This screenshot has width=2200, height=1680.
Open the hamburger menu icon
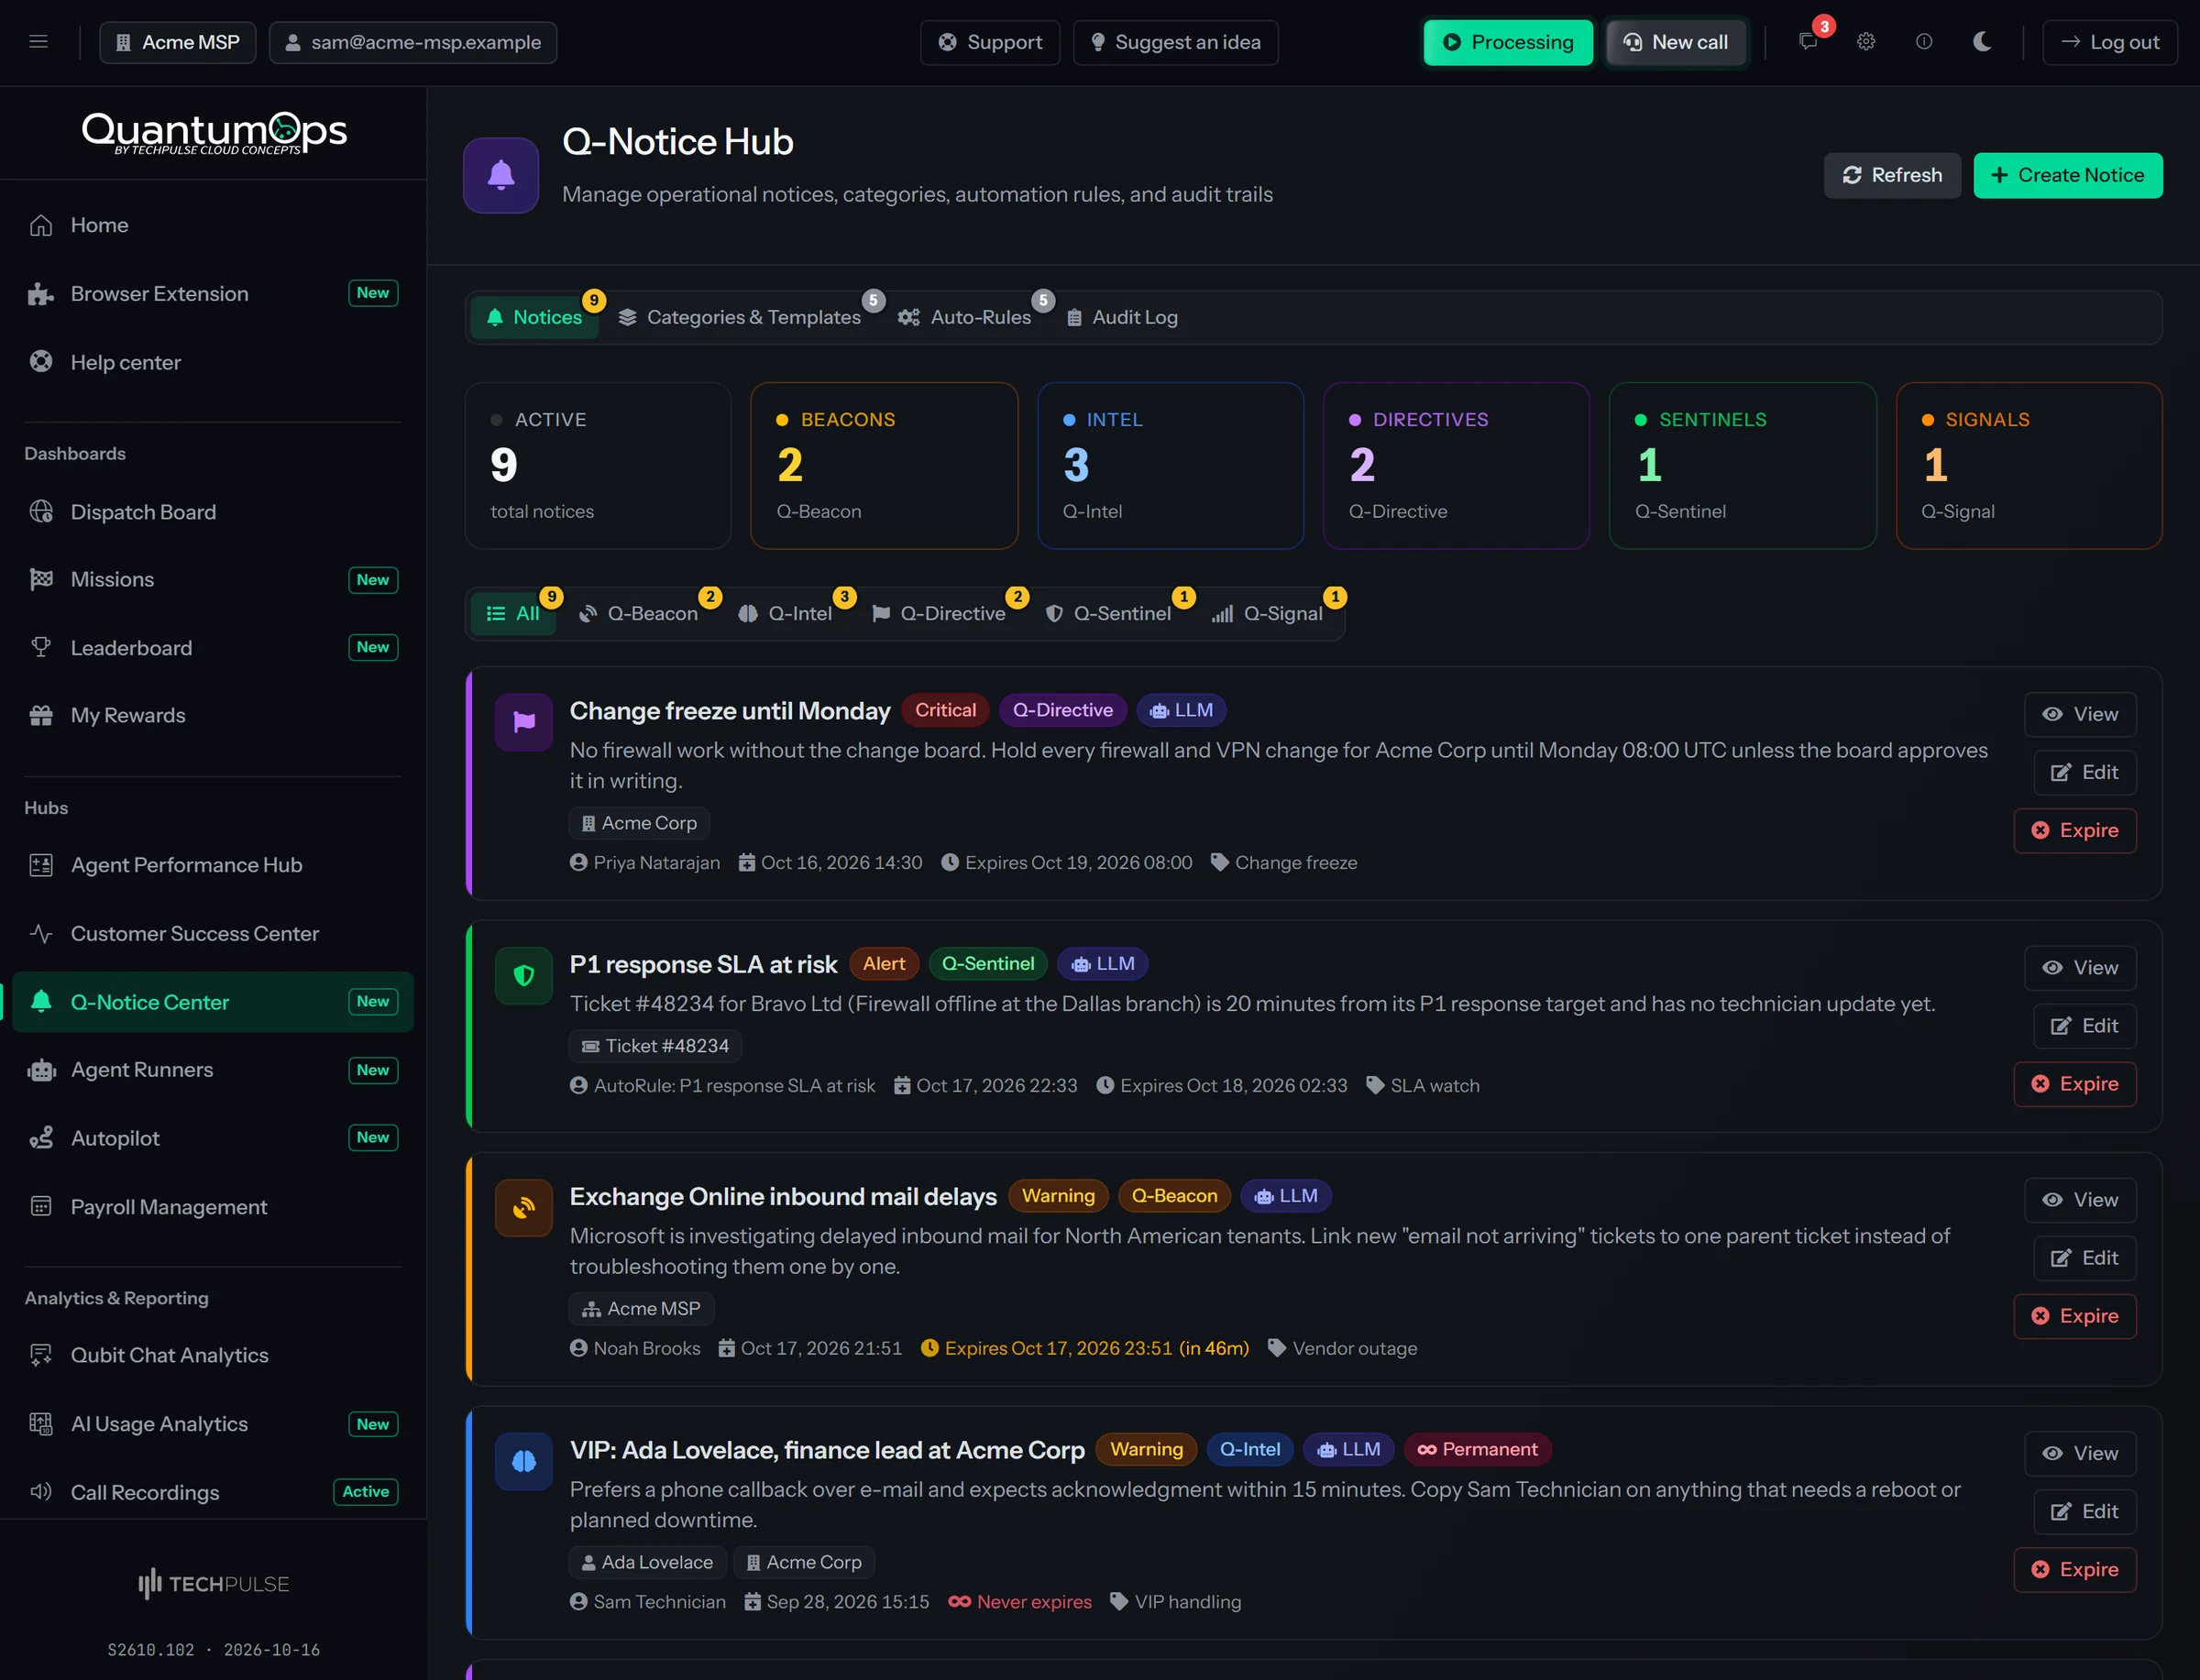coord(38,42)
